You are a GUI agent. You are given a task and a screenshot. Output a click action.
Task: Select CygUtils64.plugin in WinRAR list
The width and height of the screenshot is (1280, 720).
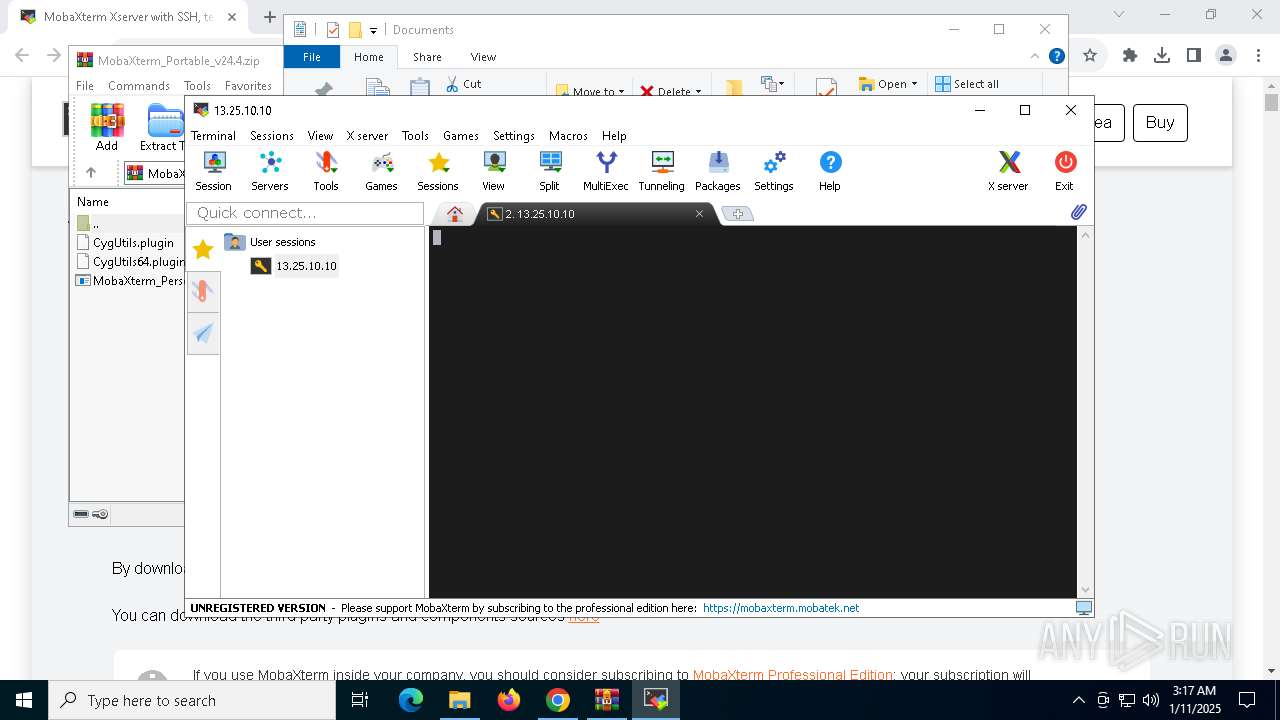133,262
